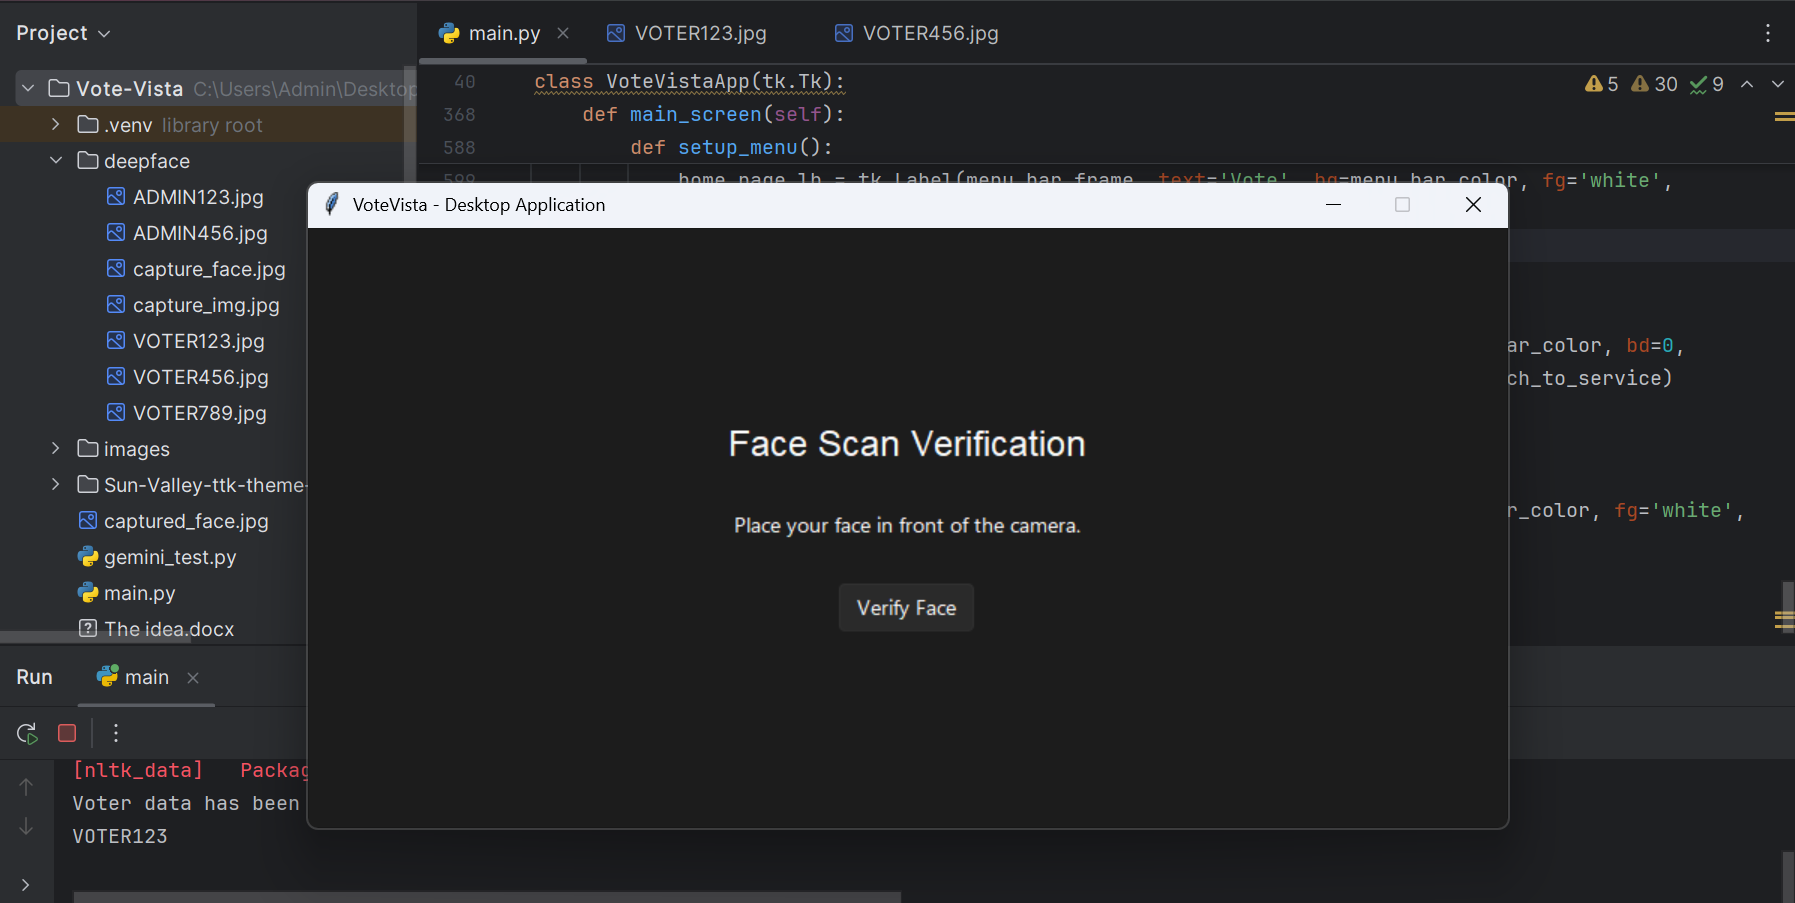Click the typo indicator showing 9
This screenshot has height=903, width=1795.
1707,84
